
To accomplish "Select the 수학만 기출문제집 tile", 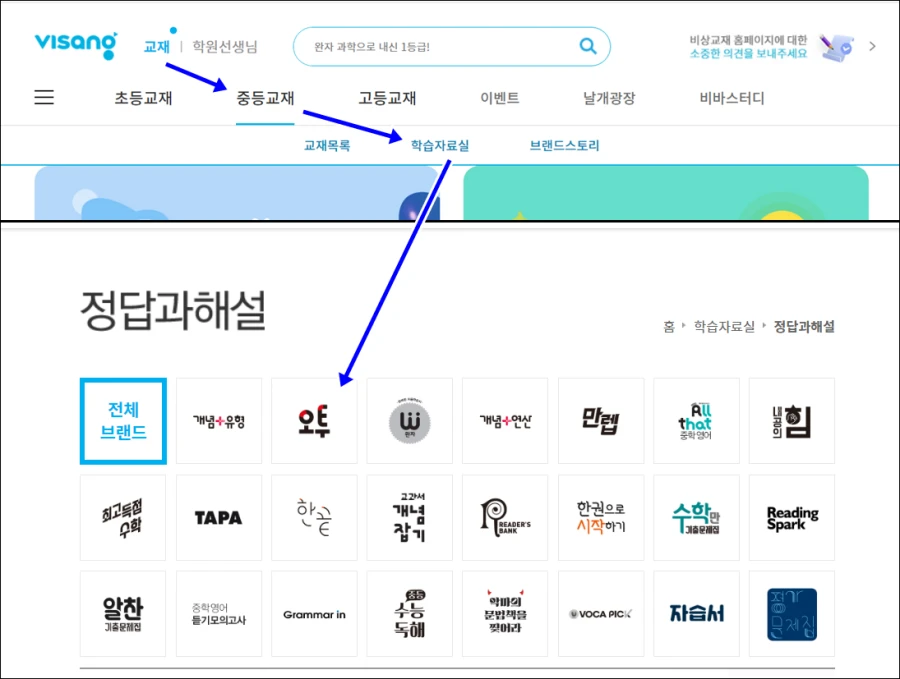I will tap(696, 518).
